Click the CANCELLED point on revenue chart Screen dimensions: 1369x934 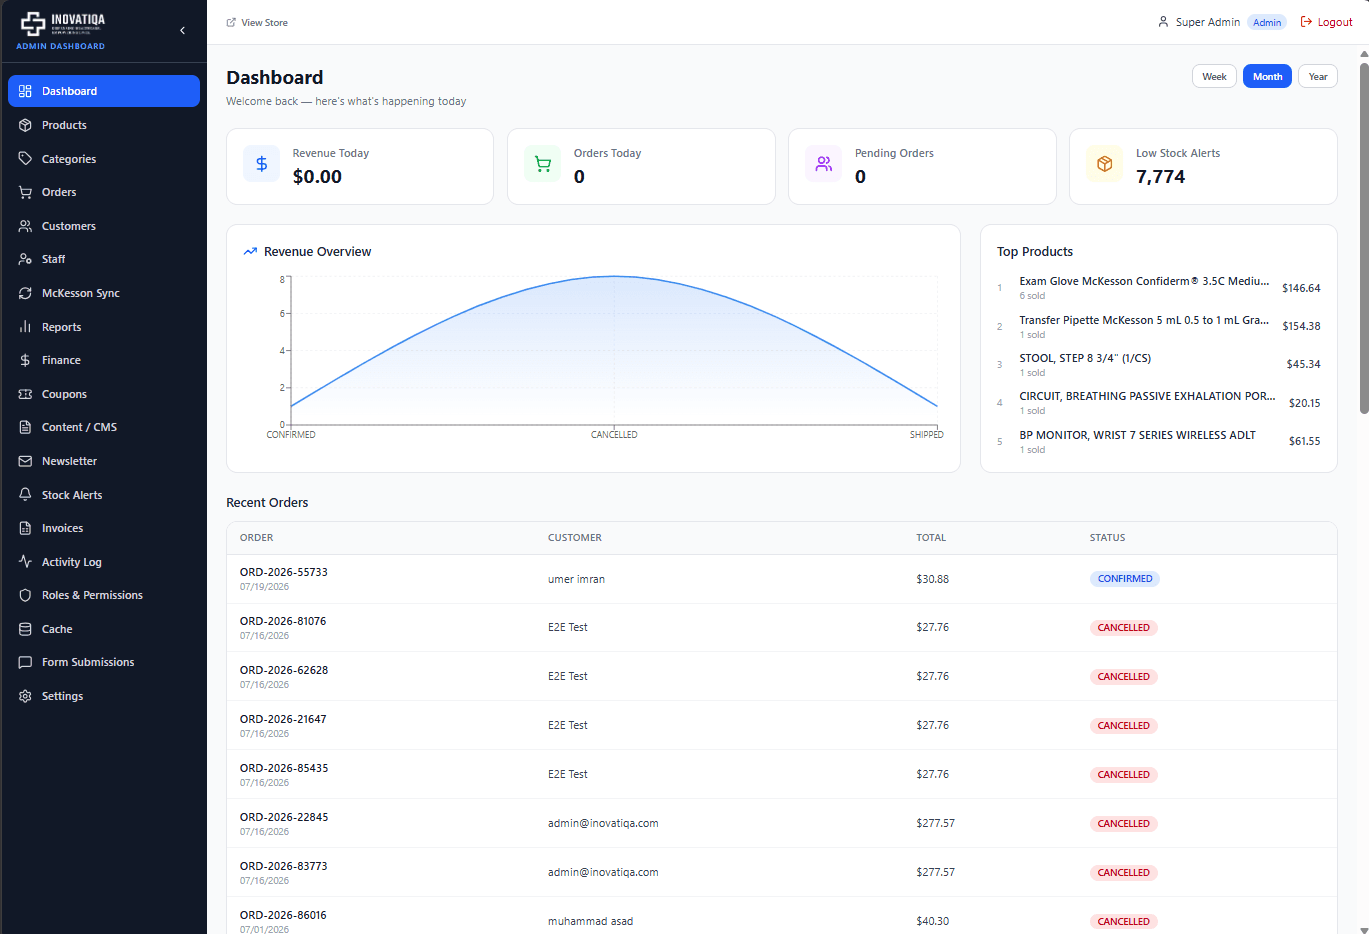tap(614, 276)
